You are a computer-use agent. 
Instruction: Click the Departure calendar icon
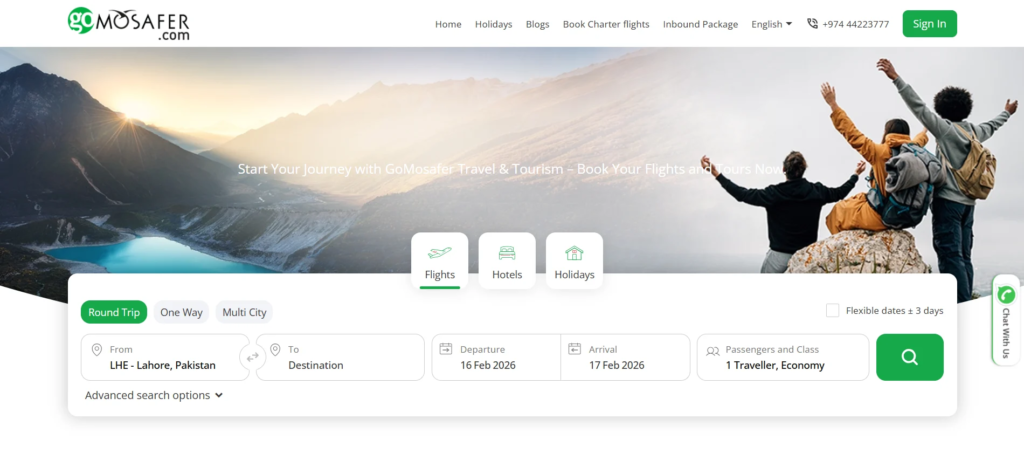(x=445, y=349)
